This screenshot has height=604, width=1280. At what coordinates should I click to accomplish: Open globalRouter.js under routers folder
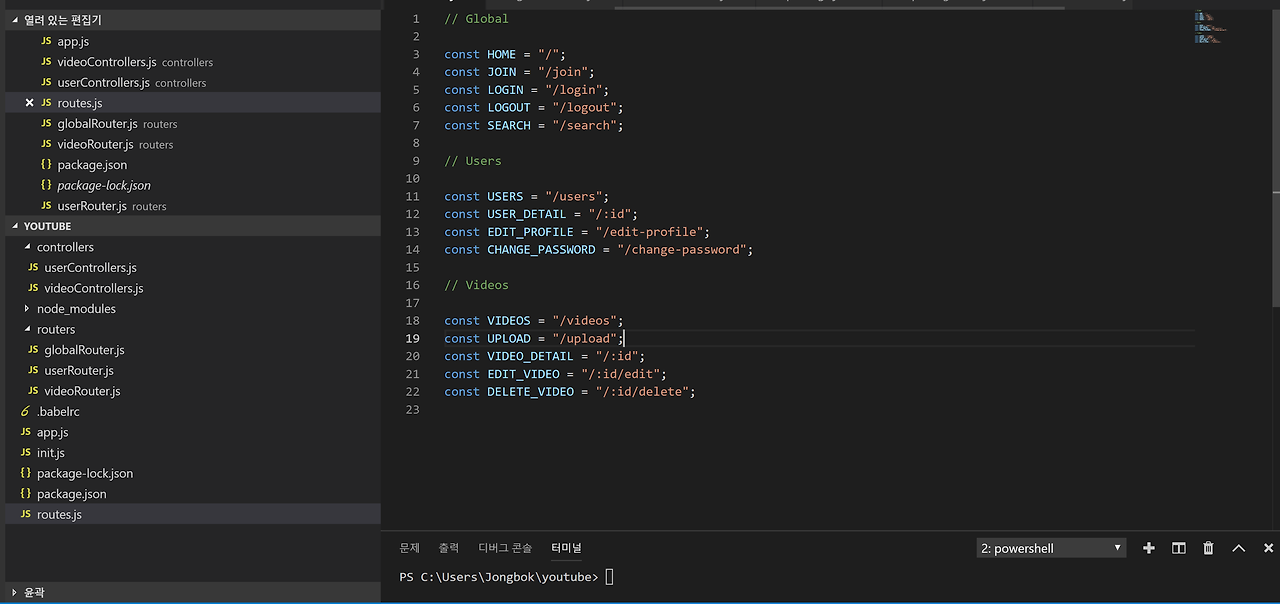(x=193, y=350)
